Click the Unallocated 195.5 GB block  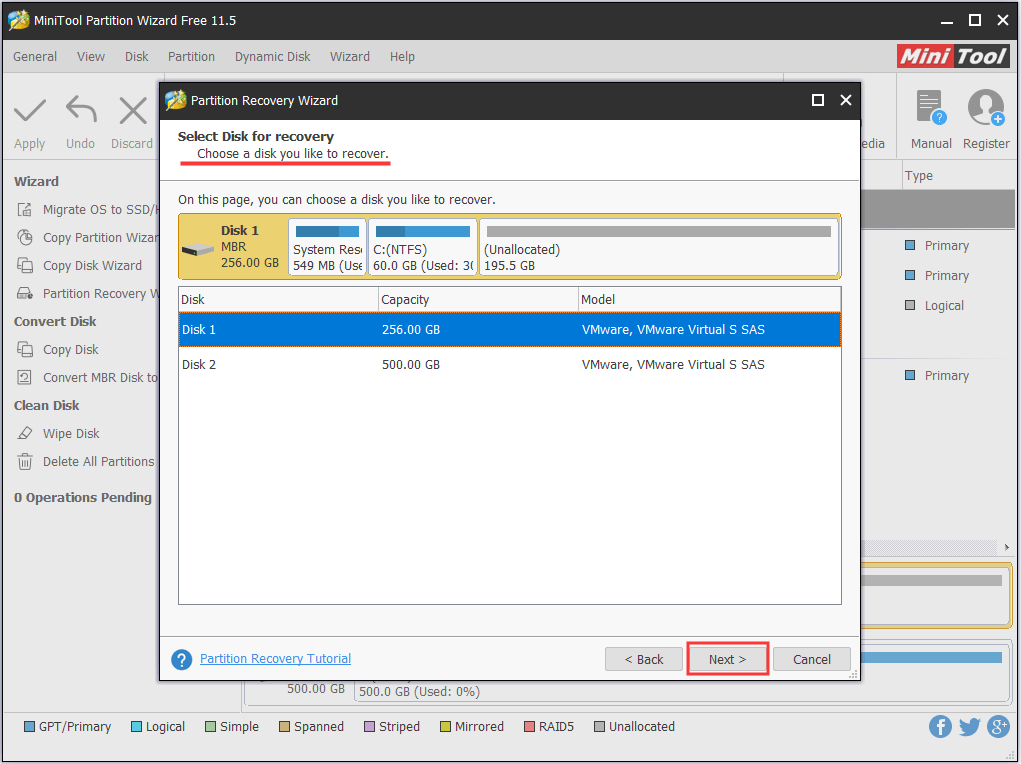pyautogui.click(x=658, y=248)
